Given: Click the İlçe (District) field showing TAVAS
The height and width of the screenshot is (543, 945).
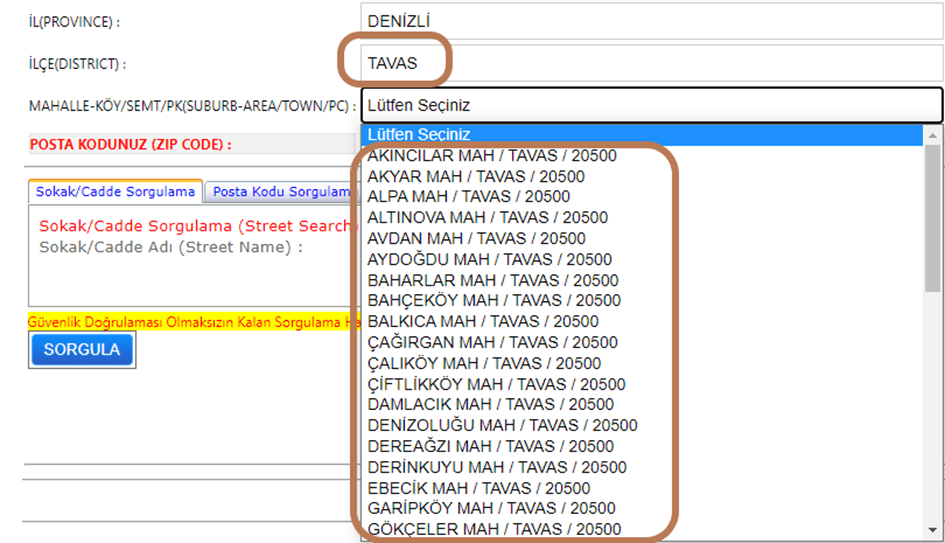Looking at the screenshot, I should pos(650,63).
